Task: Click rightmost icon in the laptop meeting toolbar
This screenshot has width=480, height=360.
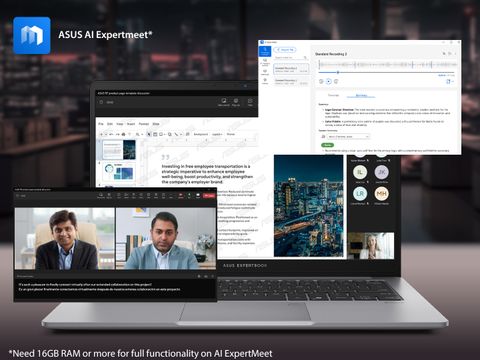Action: click(x=250, y=102)
